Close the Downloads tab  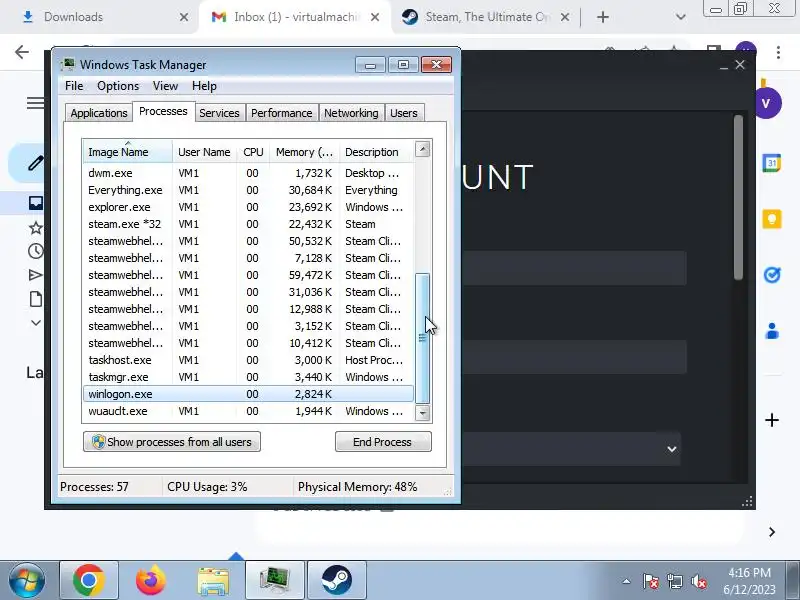click(184, 17)
